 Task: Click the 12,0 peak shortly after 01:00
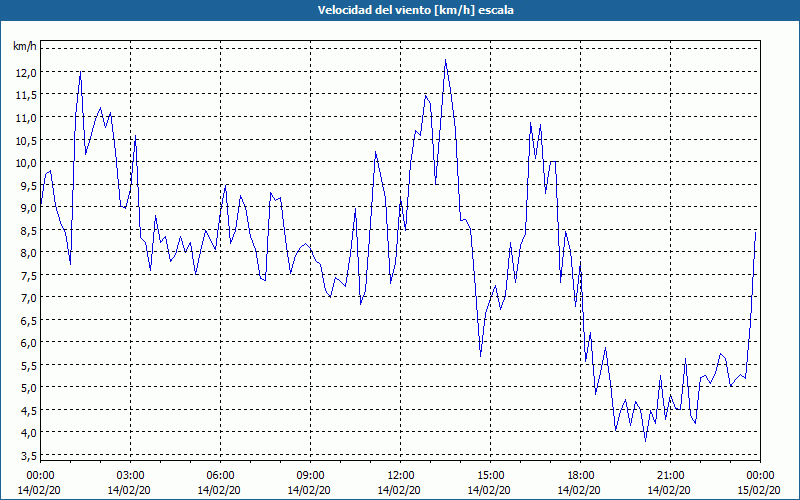pyautogui.click(x=80, y=71)
